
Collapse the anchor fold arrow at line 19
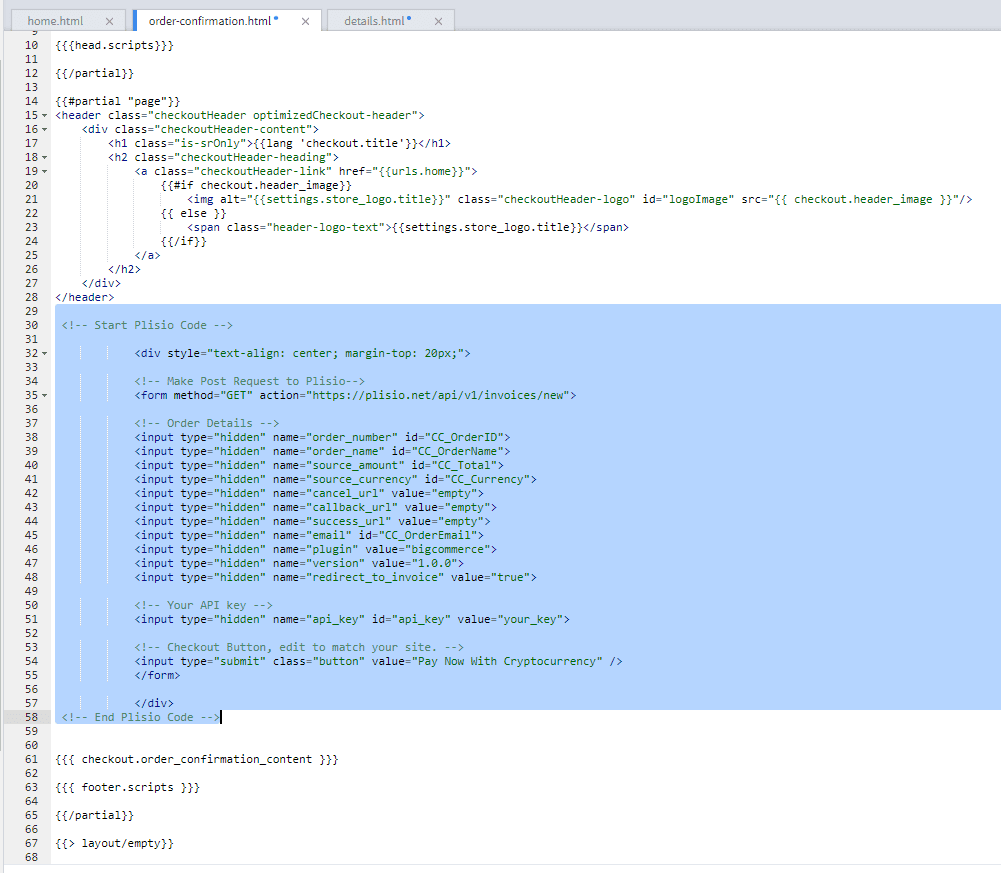[x=45, y=172]
